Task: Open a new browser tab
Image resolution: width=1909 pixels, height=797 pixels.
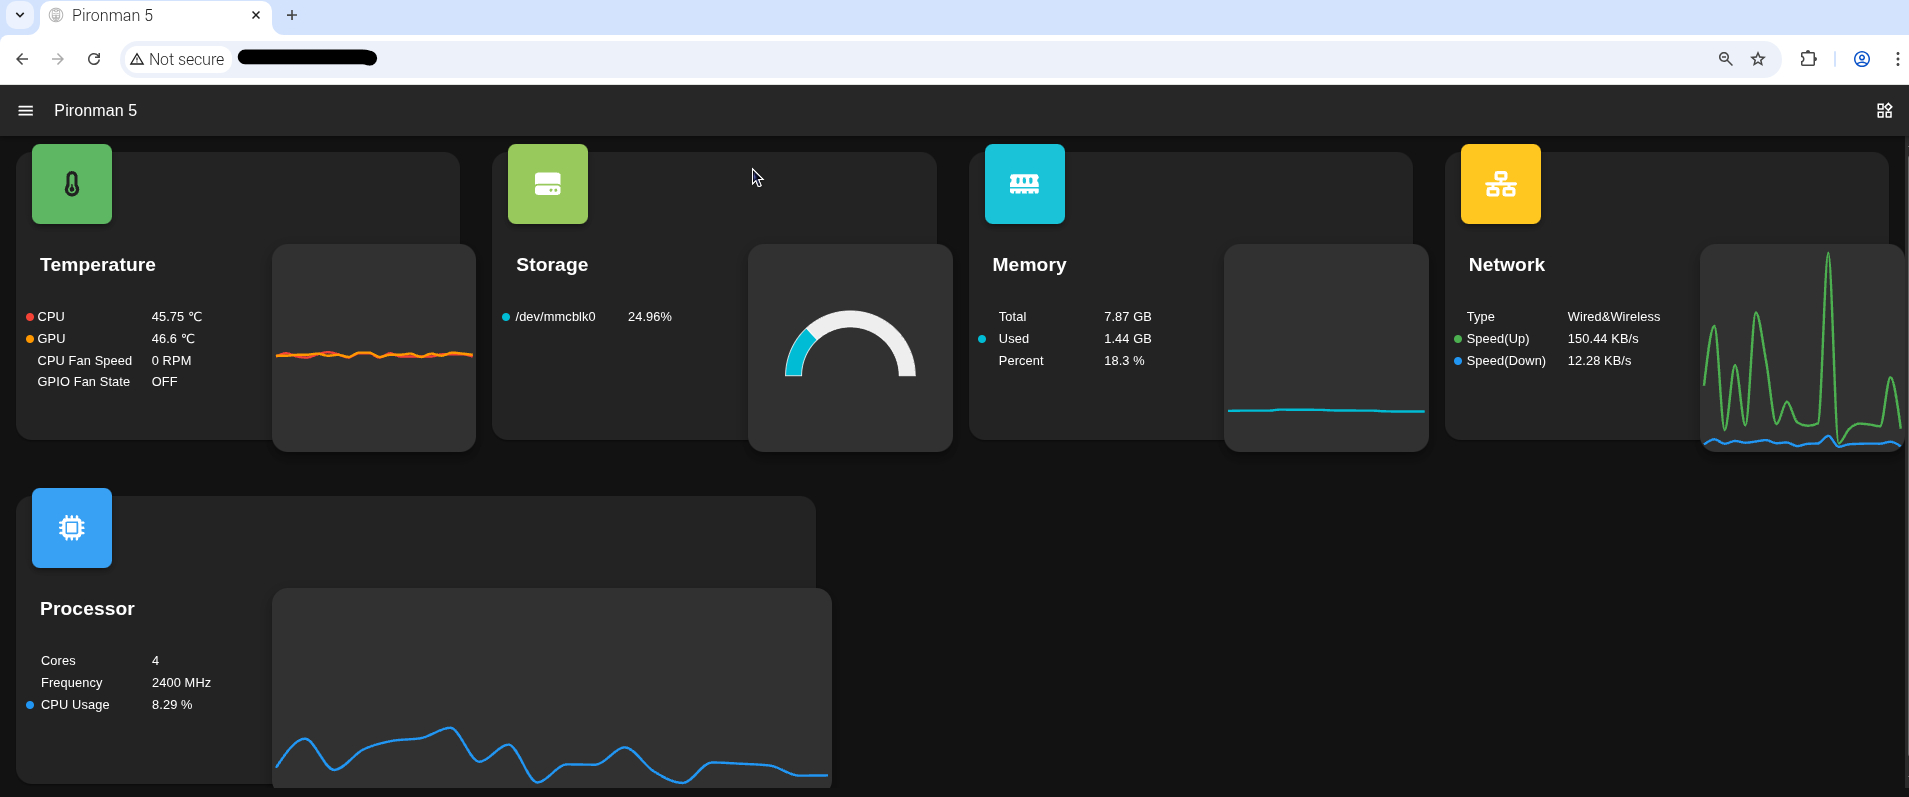Action: click(292, 16)
